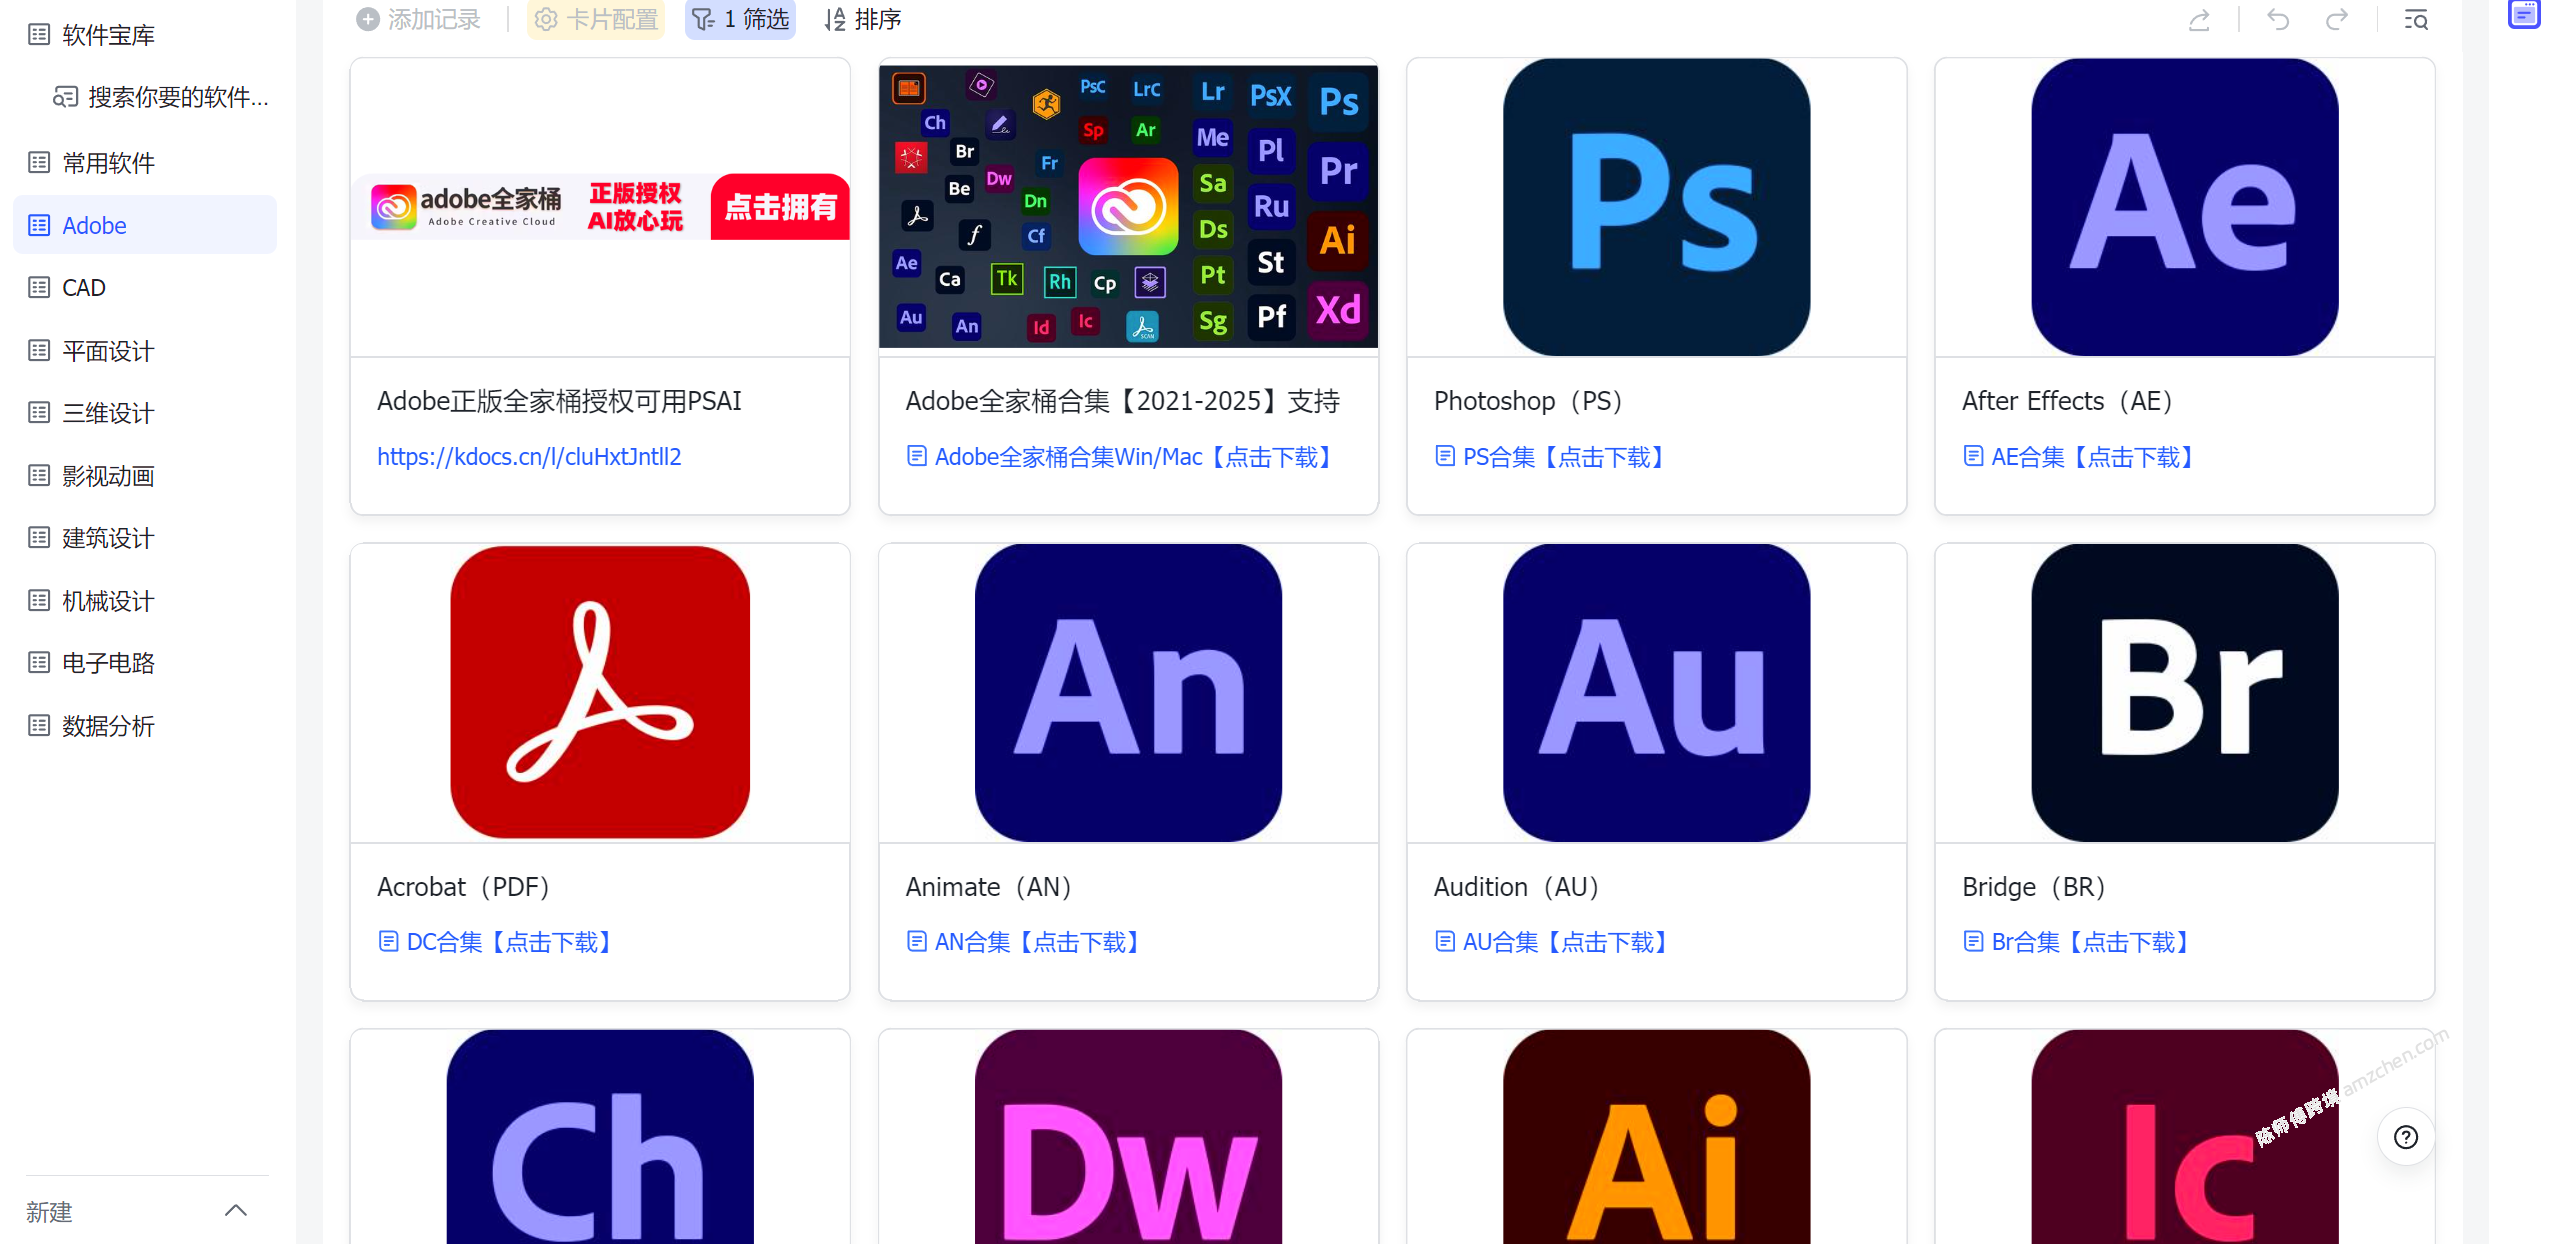Select the Adobe sidebar entry
This screenshot has height=1244, width=2559.
pos(145,225)
